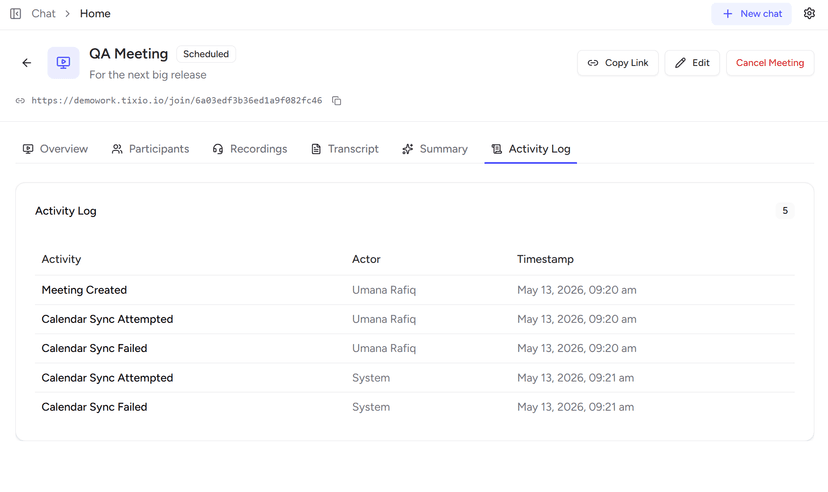
Task: Click the link icon beside the join URL
Action: click(x=20, y=100)
